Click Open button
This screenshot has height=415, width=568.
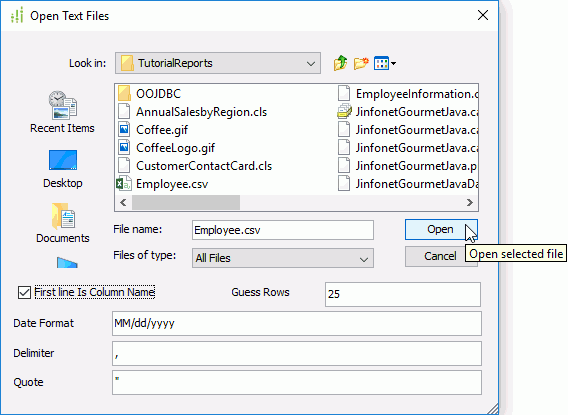pos(441,230)
